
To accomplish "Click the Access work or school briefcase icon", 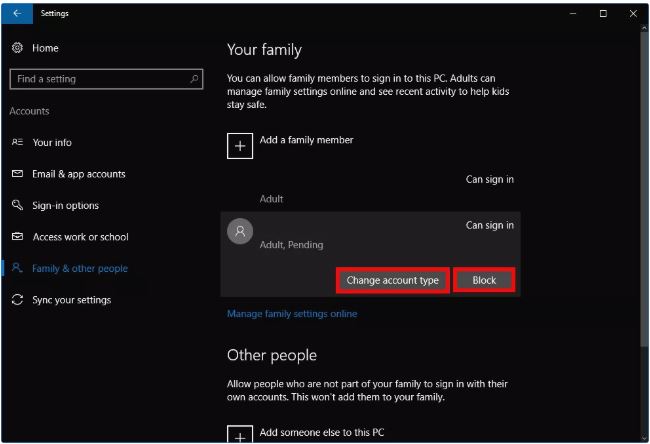I will point(17,237).
